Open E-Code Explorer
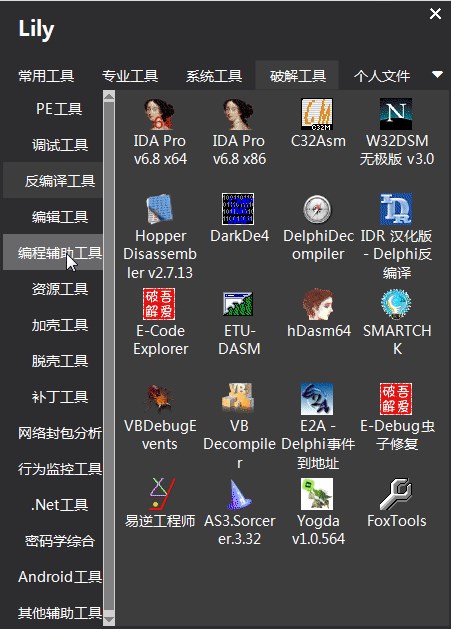 (x=160, y=322)
